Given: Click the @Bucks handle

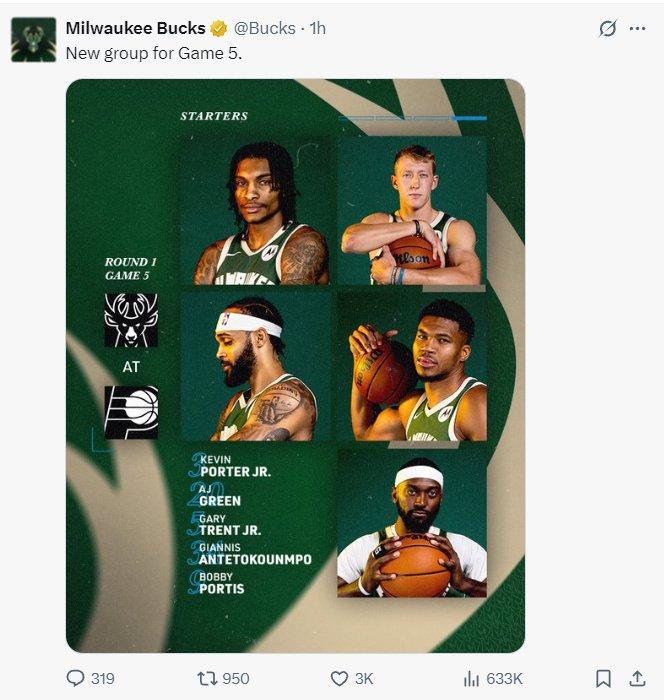Looking at the screenshot, I should click(264, 28).
